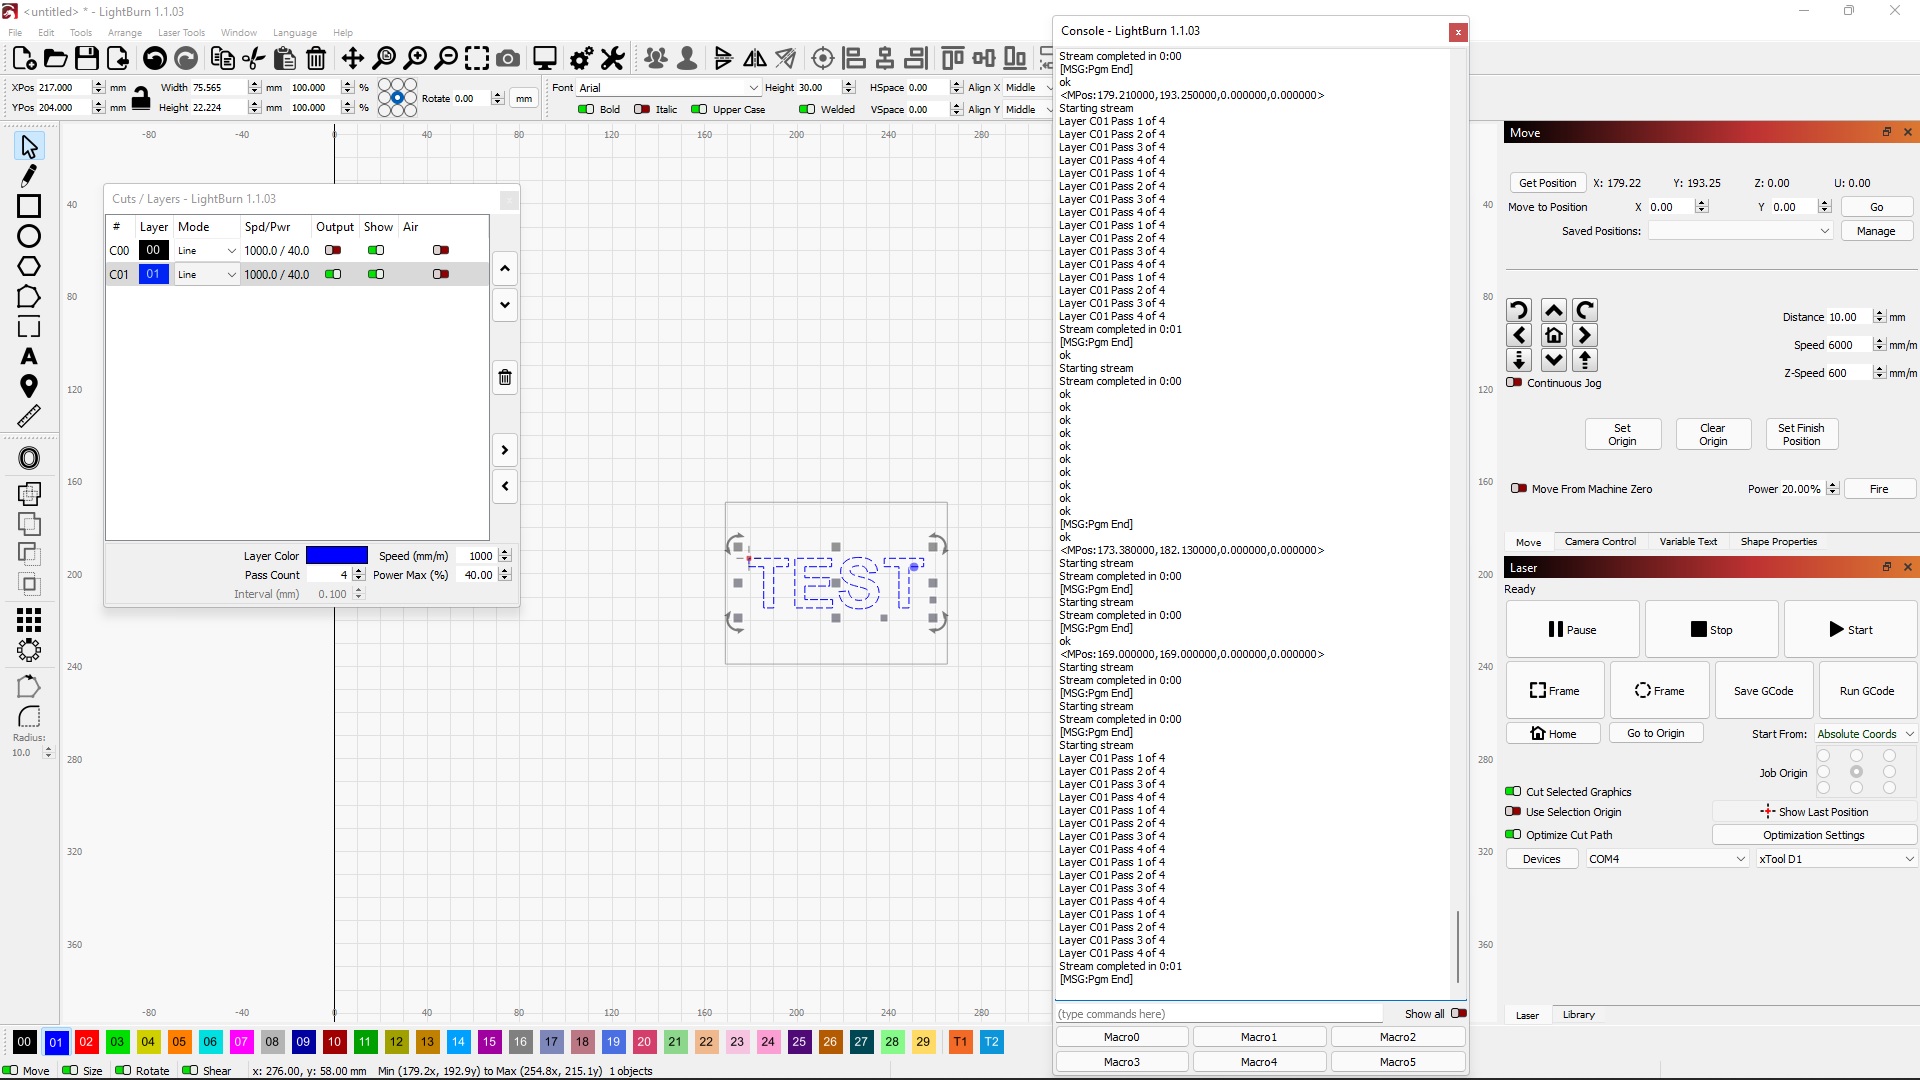Open the Laser Tools menu
This screenshot has width=1920, height=1080.
click(181, 32)
